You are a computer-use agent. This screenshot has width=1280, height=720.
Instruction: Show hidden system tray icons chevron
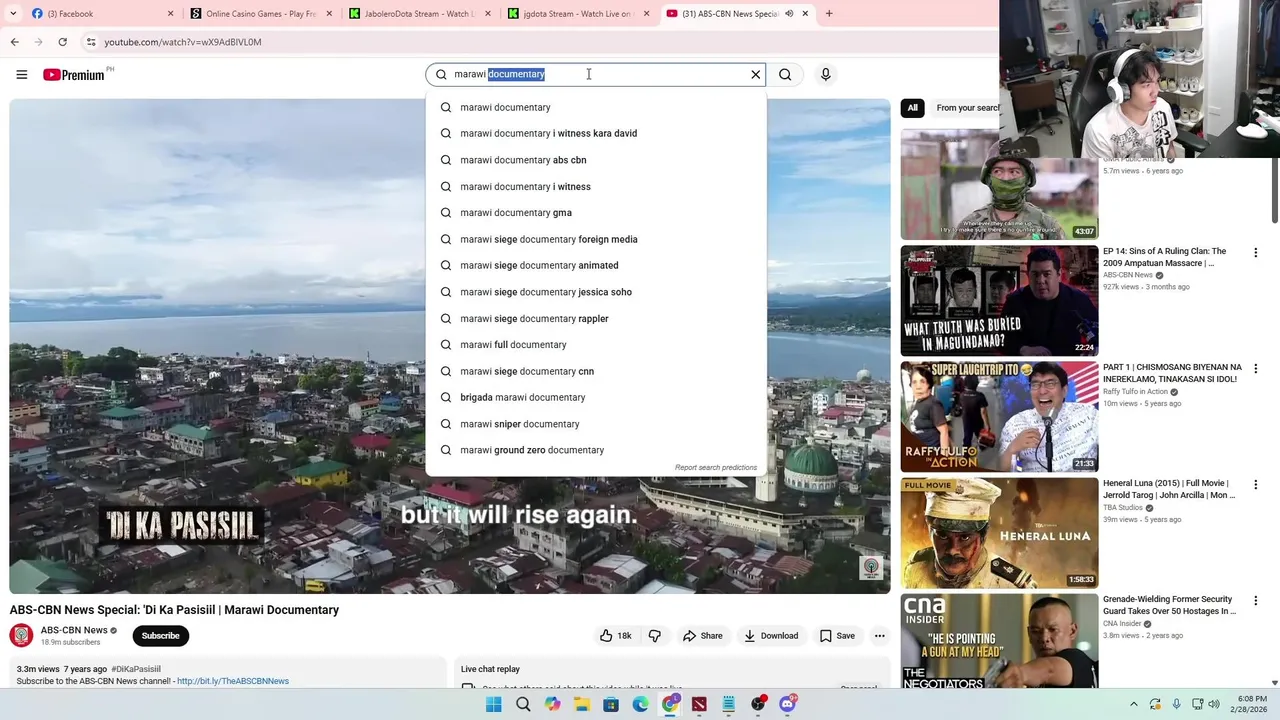[x=1133, y=704]
